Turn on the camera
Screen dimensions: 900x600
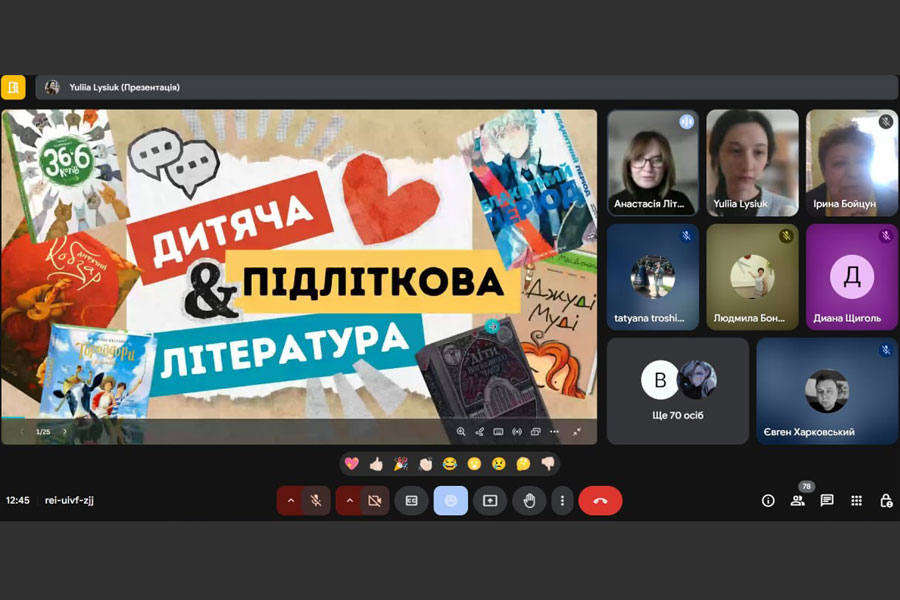point(375,501)
